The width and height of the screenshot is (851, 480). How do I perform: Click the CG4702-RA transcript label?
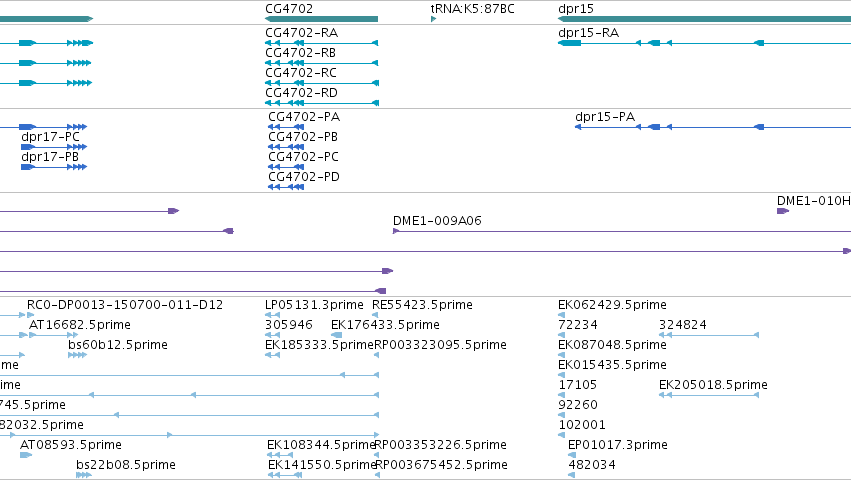(x=302, y=33)
